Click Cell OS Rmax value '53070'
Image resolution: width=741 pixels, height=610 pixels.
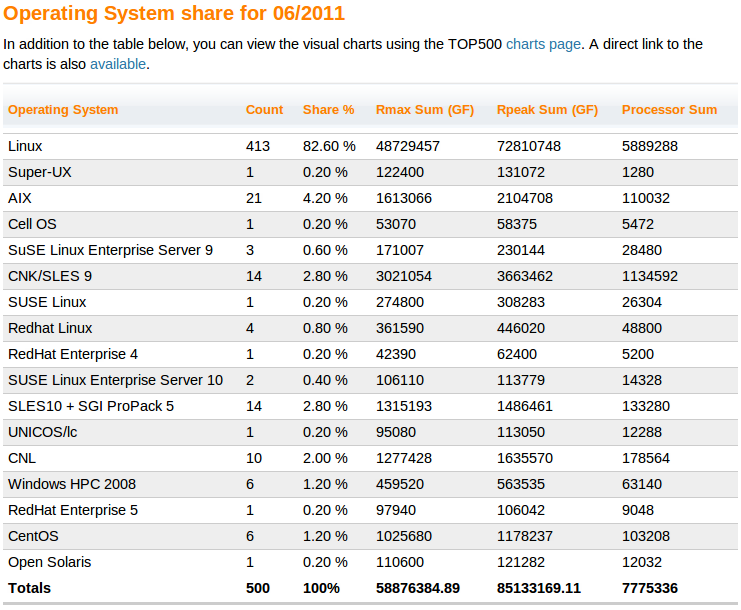point(396,224)
